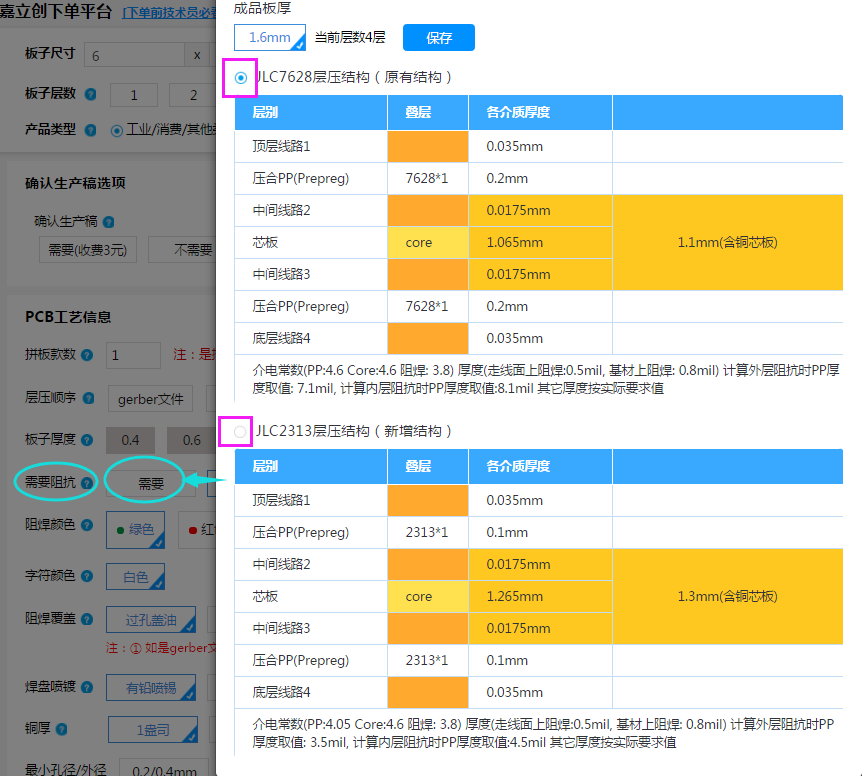
Task: Click help icon next to 板子层数
Action: pyautogui.click(x=91, y=94)
